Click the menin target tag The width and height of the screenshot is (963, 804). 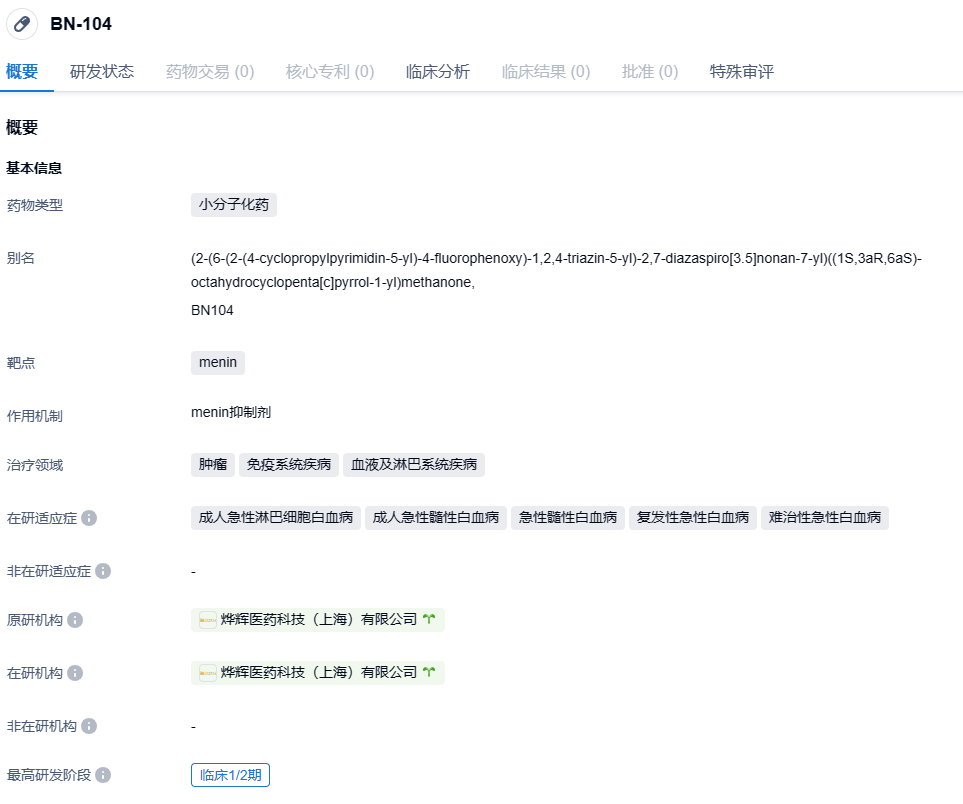pyautogui.click(x=218, y=363)
